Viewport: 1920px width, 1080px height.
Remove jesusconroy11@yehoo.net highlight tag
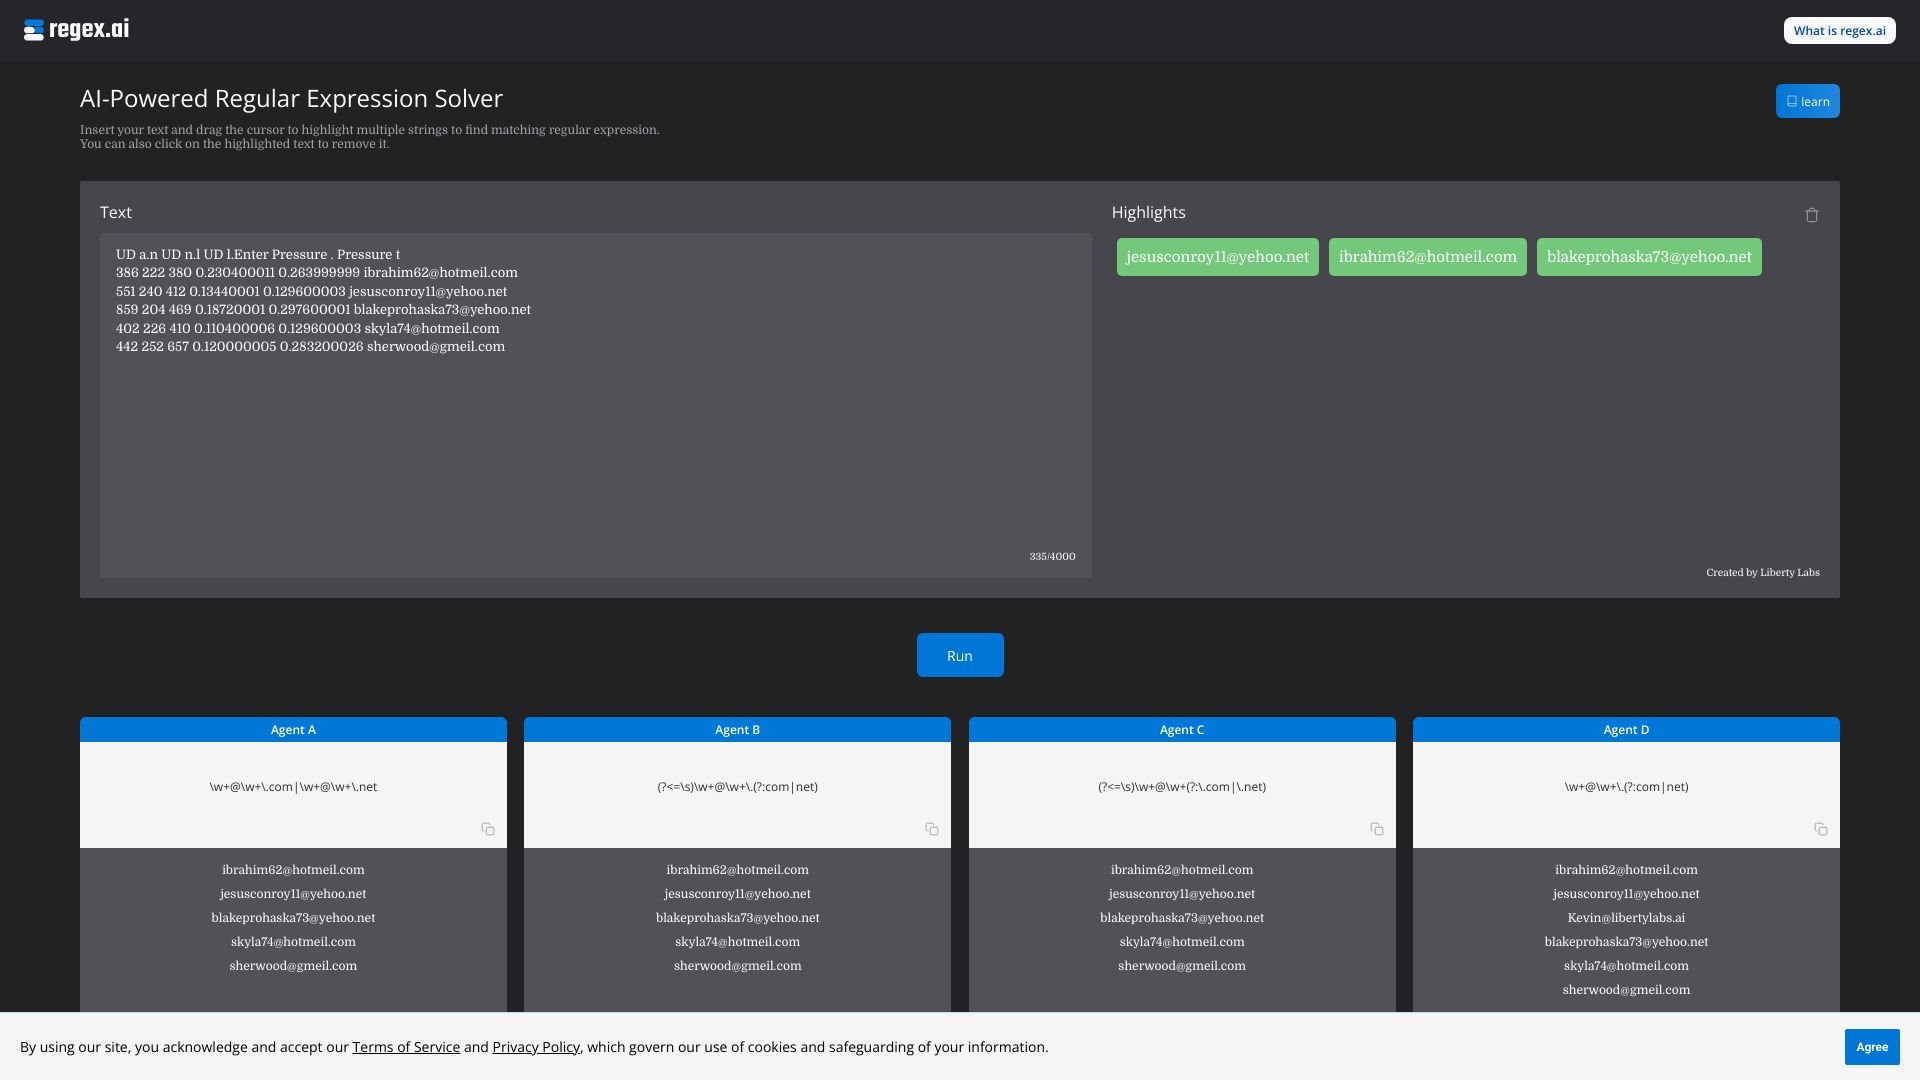click(1216, 256)
